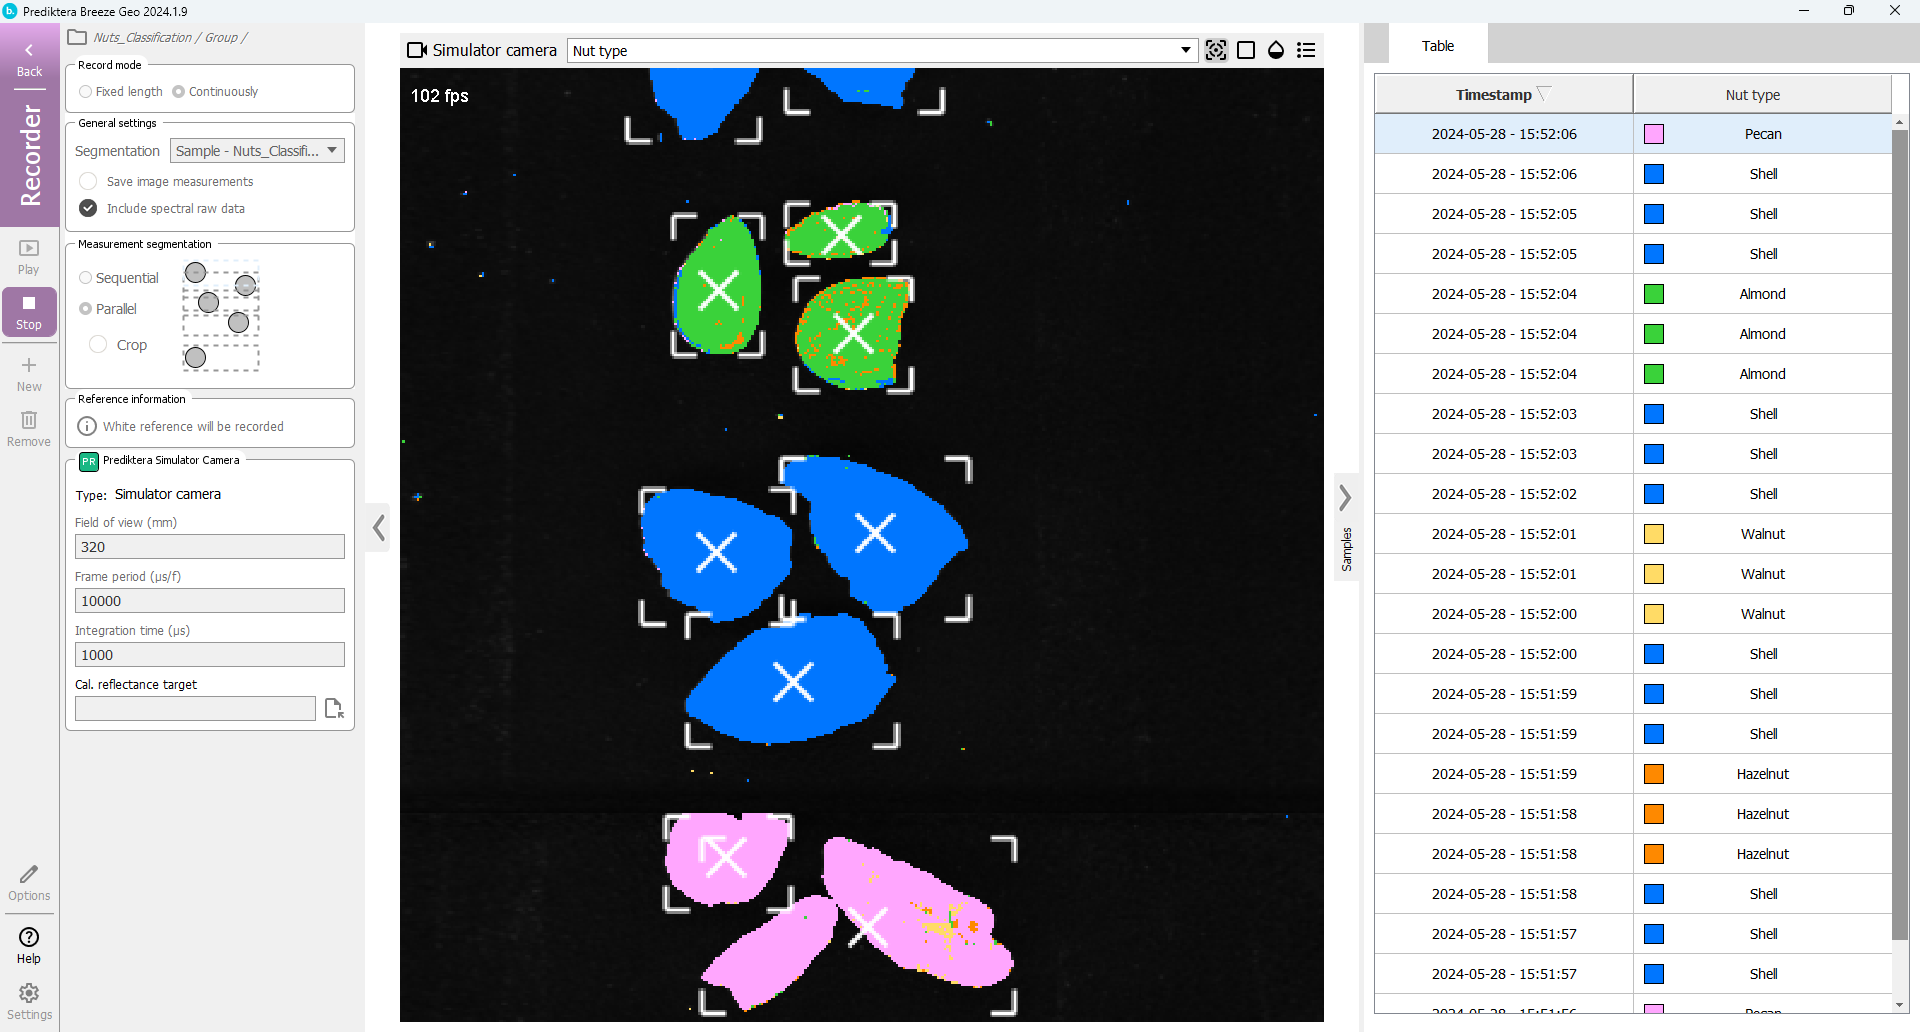Select Fixed length record mode
Image resolution: width=1920 pixels, height=1032 pixels.
point(86,92)
